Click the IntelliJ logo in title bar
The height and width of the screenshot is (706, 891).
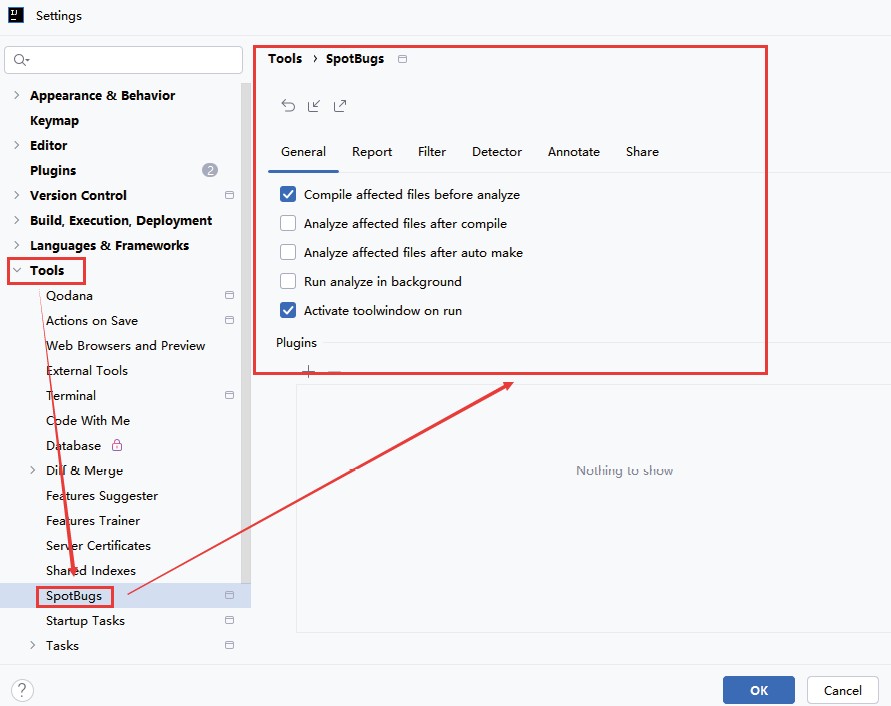coord(16,15)
